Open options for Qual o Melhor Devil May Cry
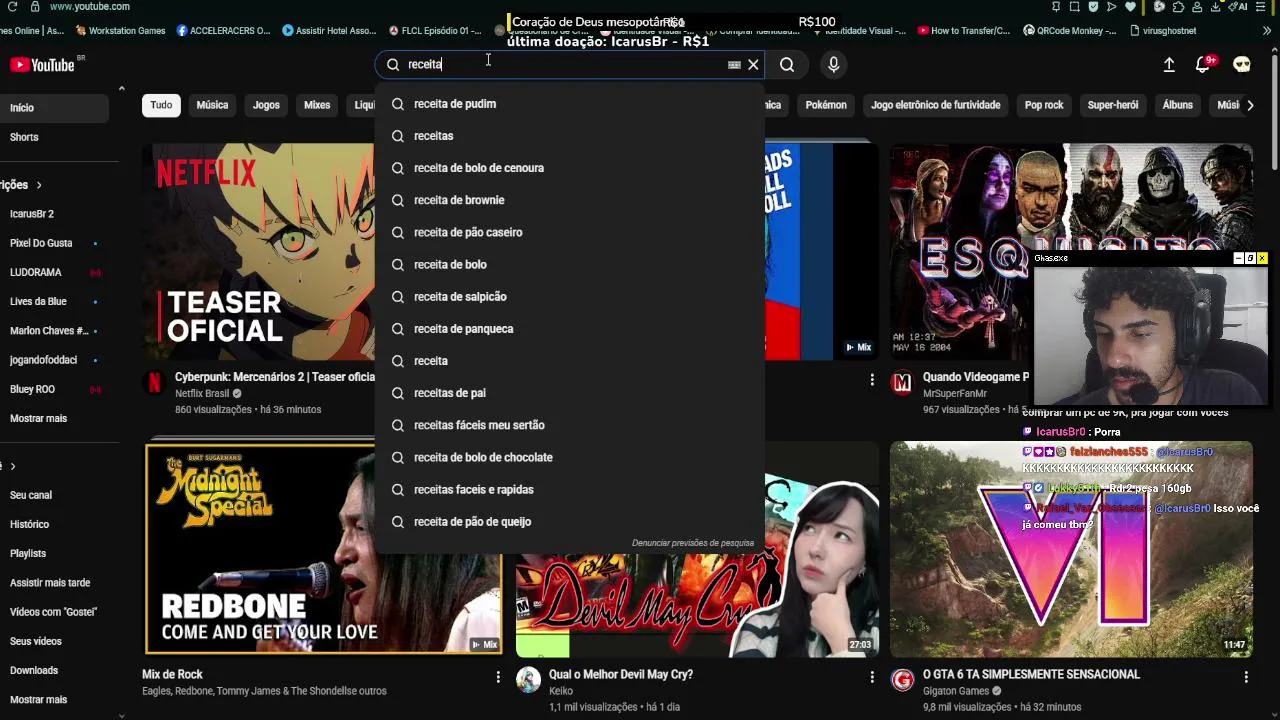 click(872, 677)
